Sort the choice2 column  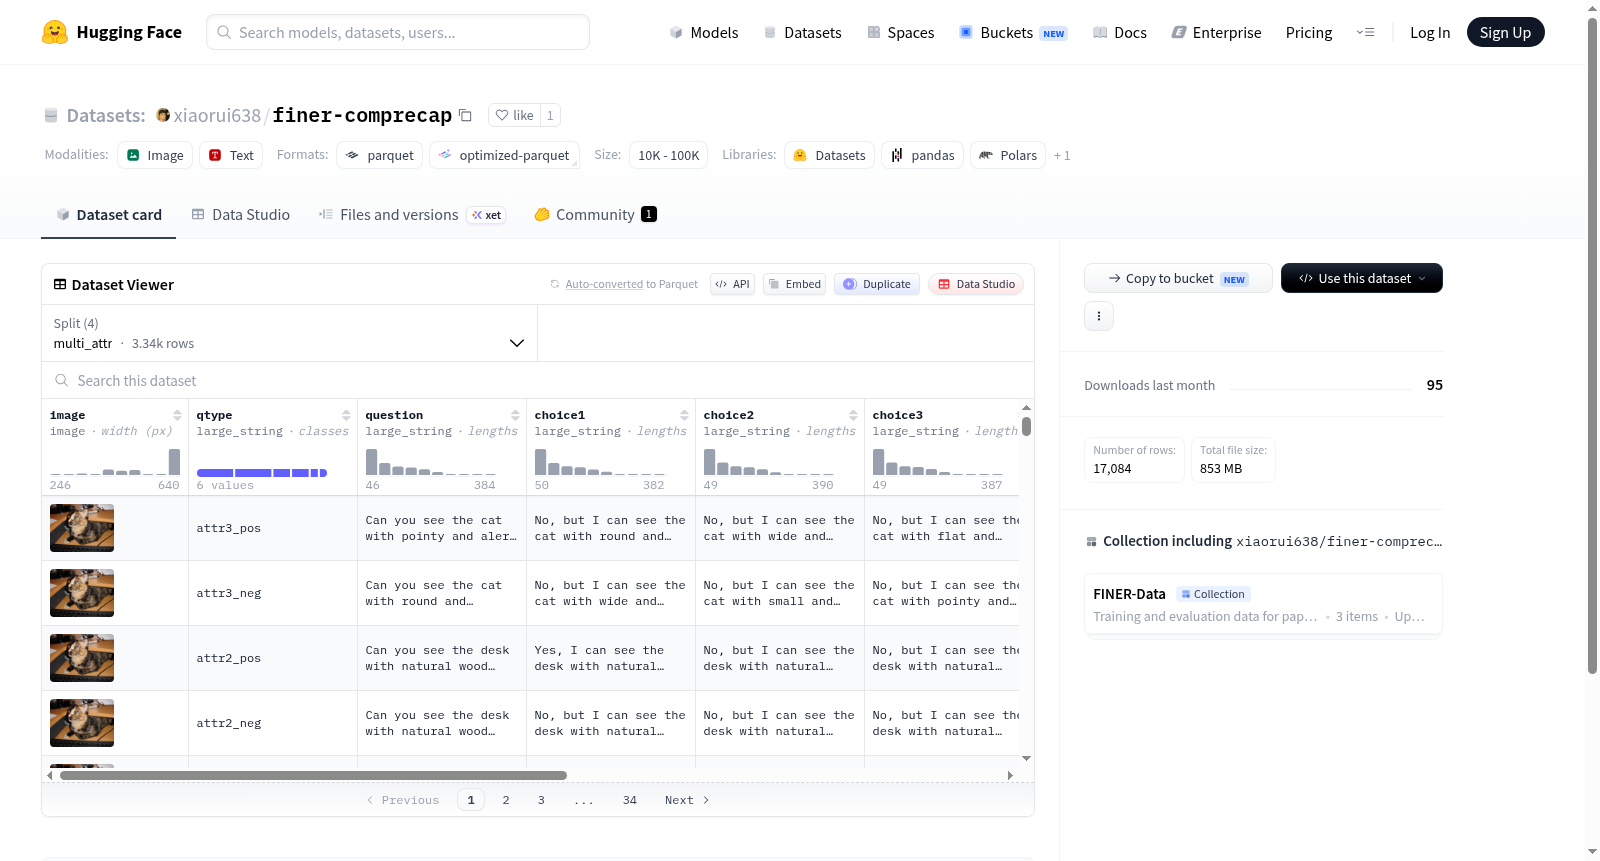pyautogui.click(x=853, y=415)
